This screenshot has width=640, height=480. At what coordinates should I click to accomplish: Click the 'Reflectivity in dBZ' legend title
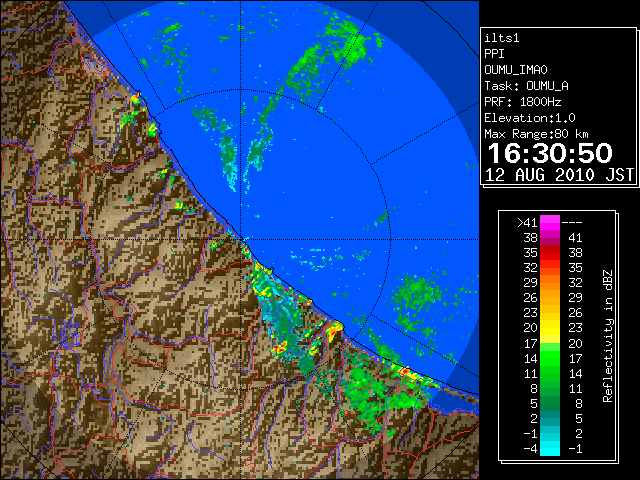click(608, 336)
